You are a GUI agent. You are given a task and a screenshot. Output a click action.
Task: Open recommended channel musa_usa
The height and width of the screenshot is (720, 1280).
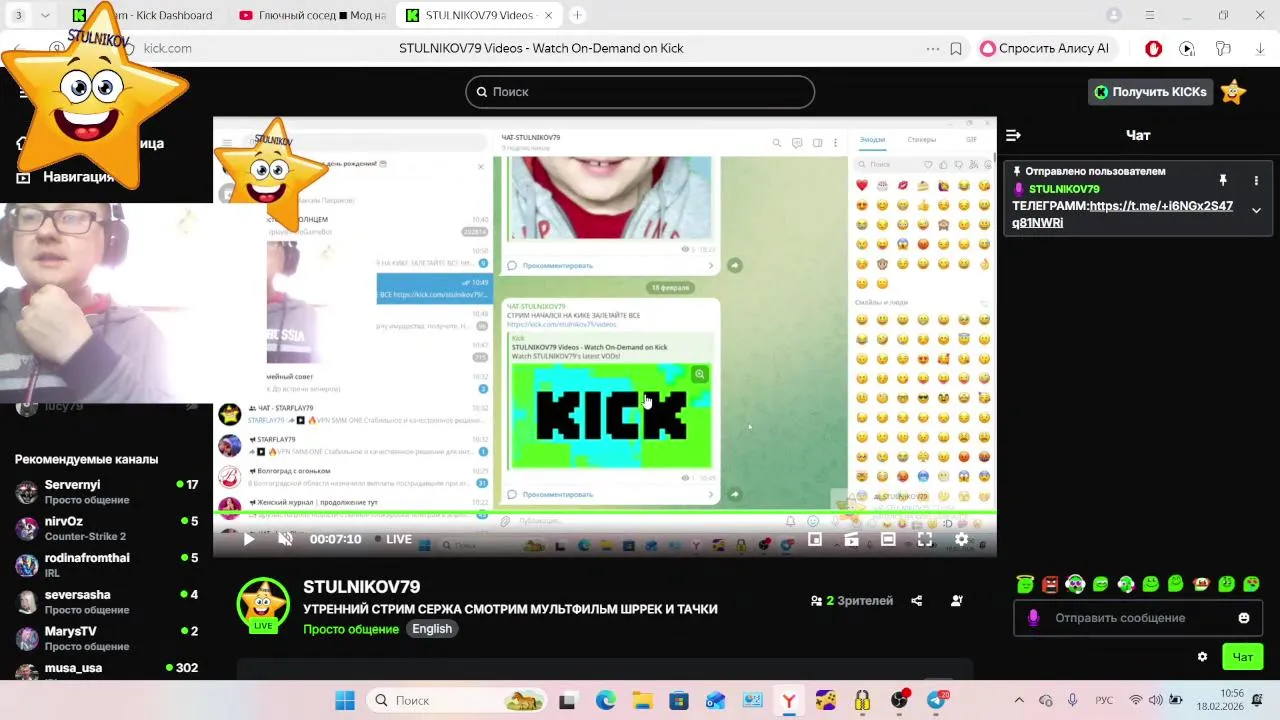coord(106,670)
